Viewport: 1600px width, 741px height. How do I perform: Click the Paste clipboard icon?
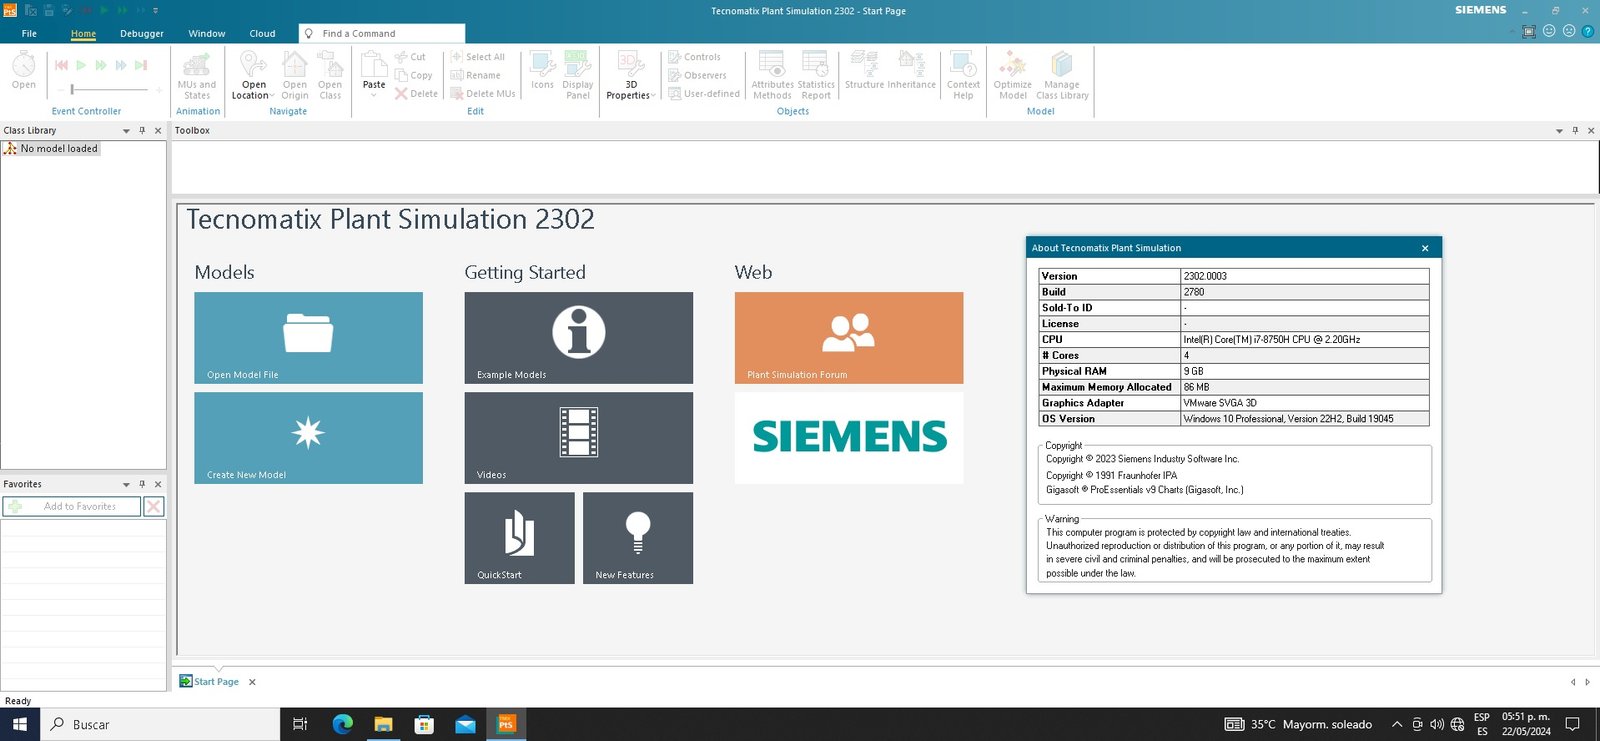coord(374,64)
